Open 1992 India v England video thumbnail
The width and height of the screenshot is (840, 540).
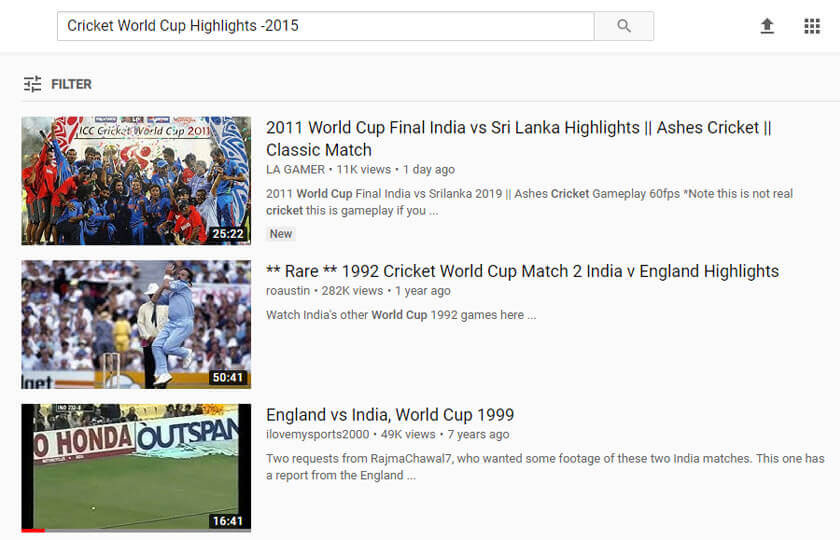tap(136, 324)
